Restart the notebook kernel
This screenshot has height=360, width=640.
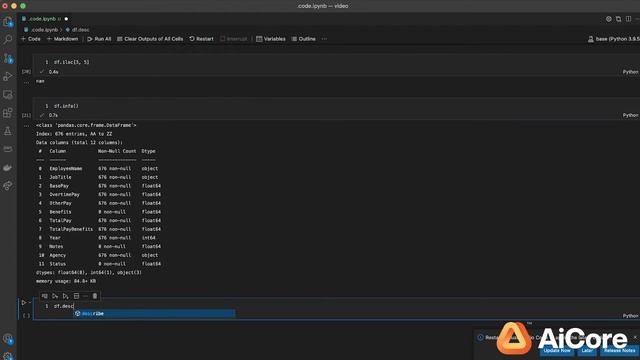click(202, 39)
